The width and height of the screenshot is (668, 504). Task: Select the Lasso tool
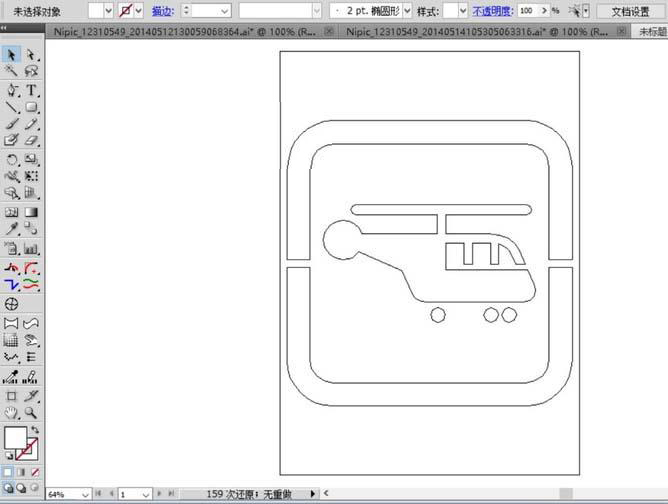(x=31, y=71)
